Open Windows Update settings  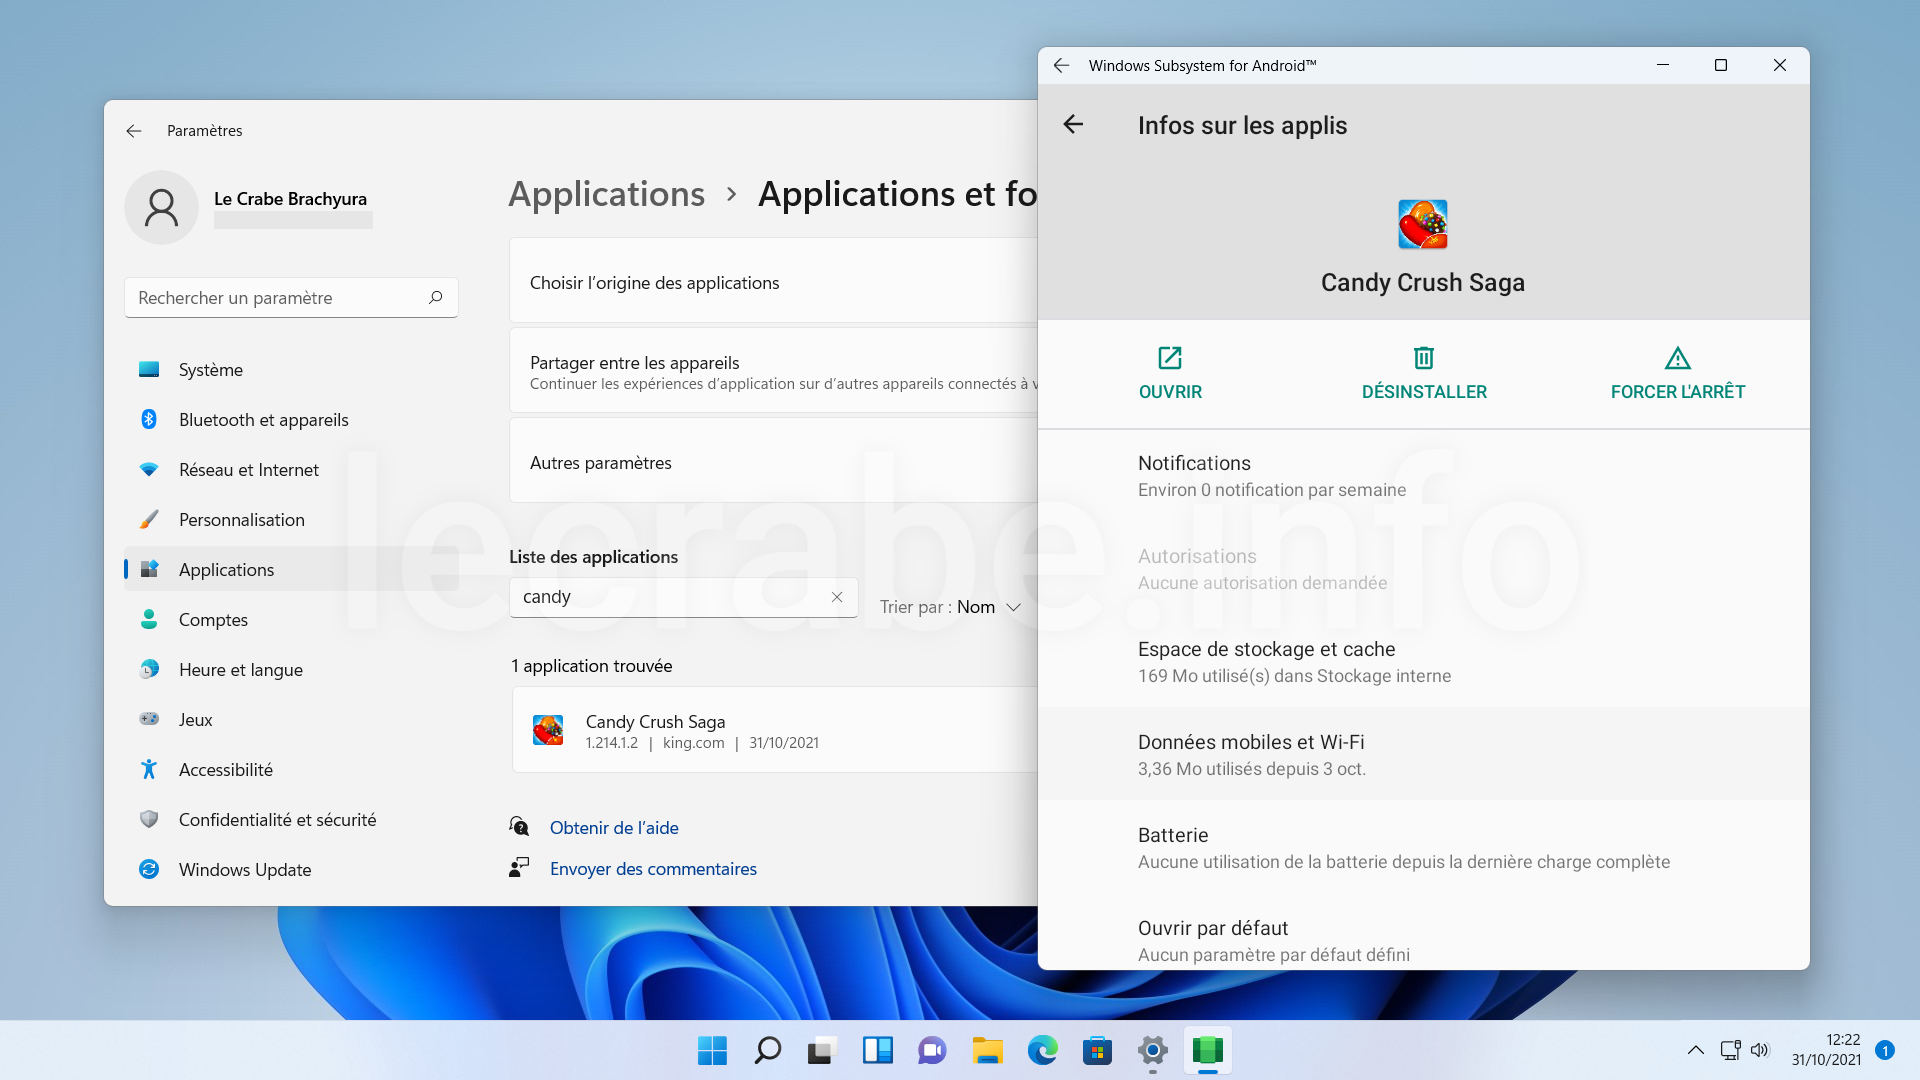pyautogui.click(x=291, y=870)
